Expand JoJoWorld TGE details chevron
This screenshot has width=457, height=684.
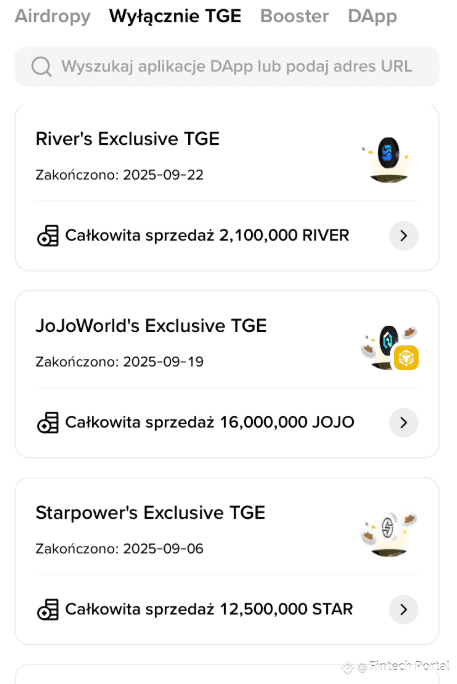tap(404, 422)
